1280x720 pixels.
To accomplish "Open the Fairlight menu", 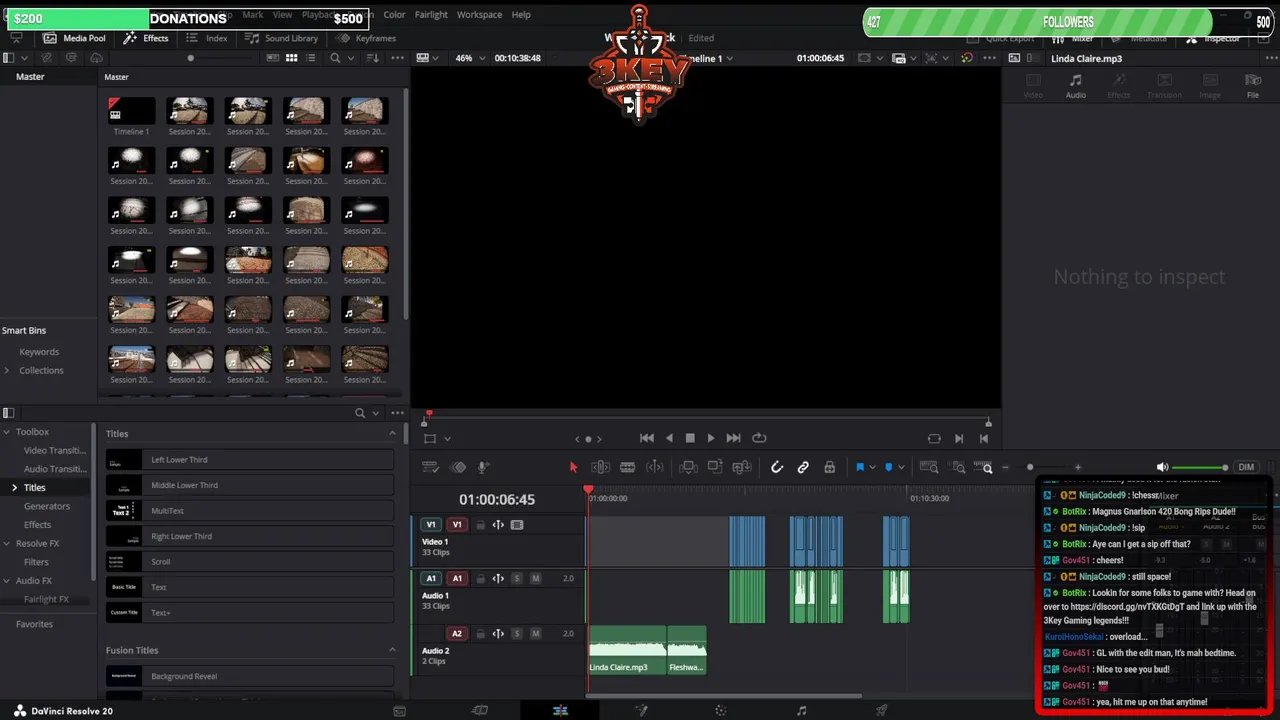I will pos(431,15).
